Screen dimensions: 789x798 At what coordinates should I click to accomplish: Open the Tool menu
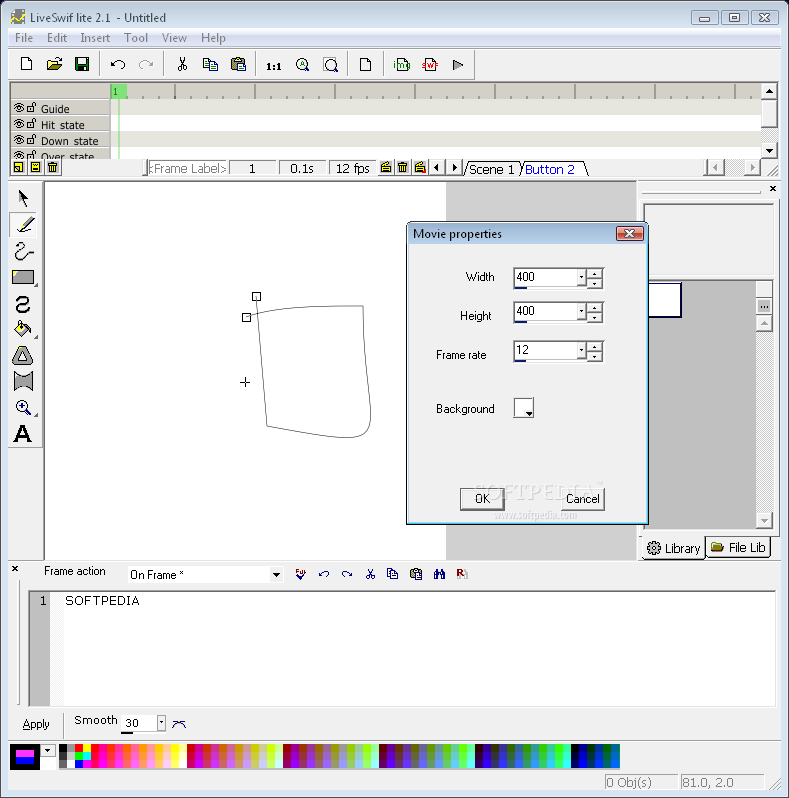[x=136, y=38]
